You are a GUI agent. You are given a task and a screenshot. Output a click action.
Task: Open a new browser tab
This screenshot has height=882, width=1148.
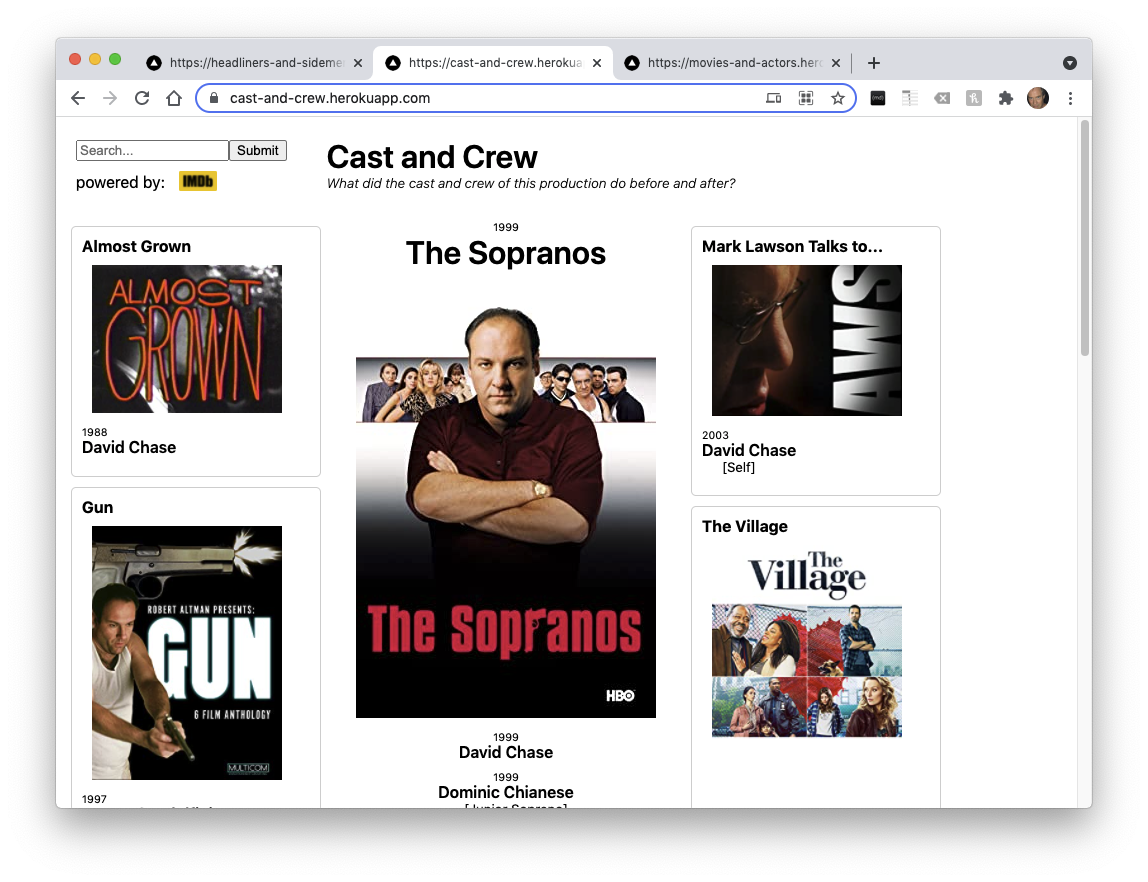873,63
